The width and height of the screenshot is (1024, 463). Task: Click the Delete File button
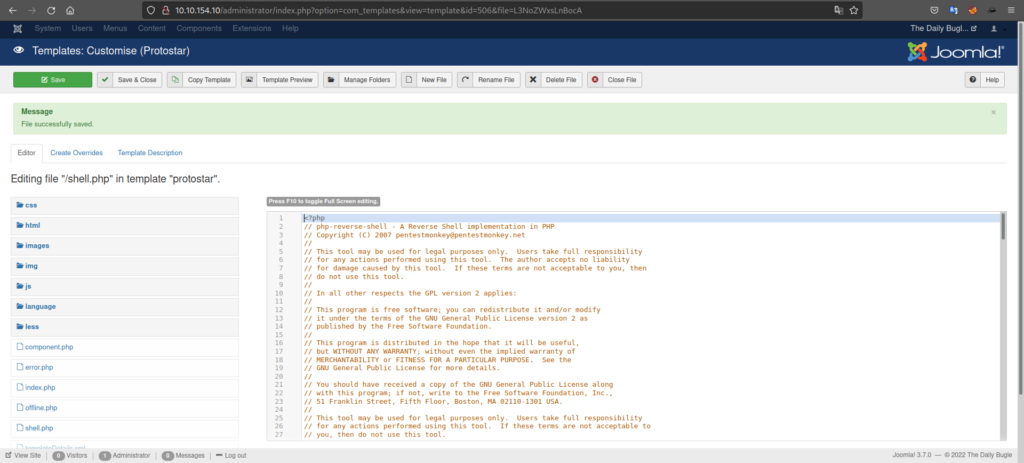click(553, 80)
